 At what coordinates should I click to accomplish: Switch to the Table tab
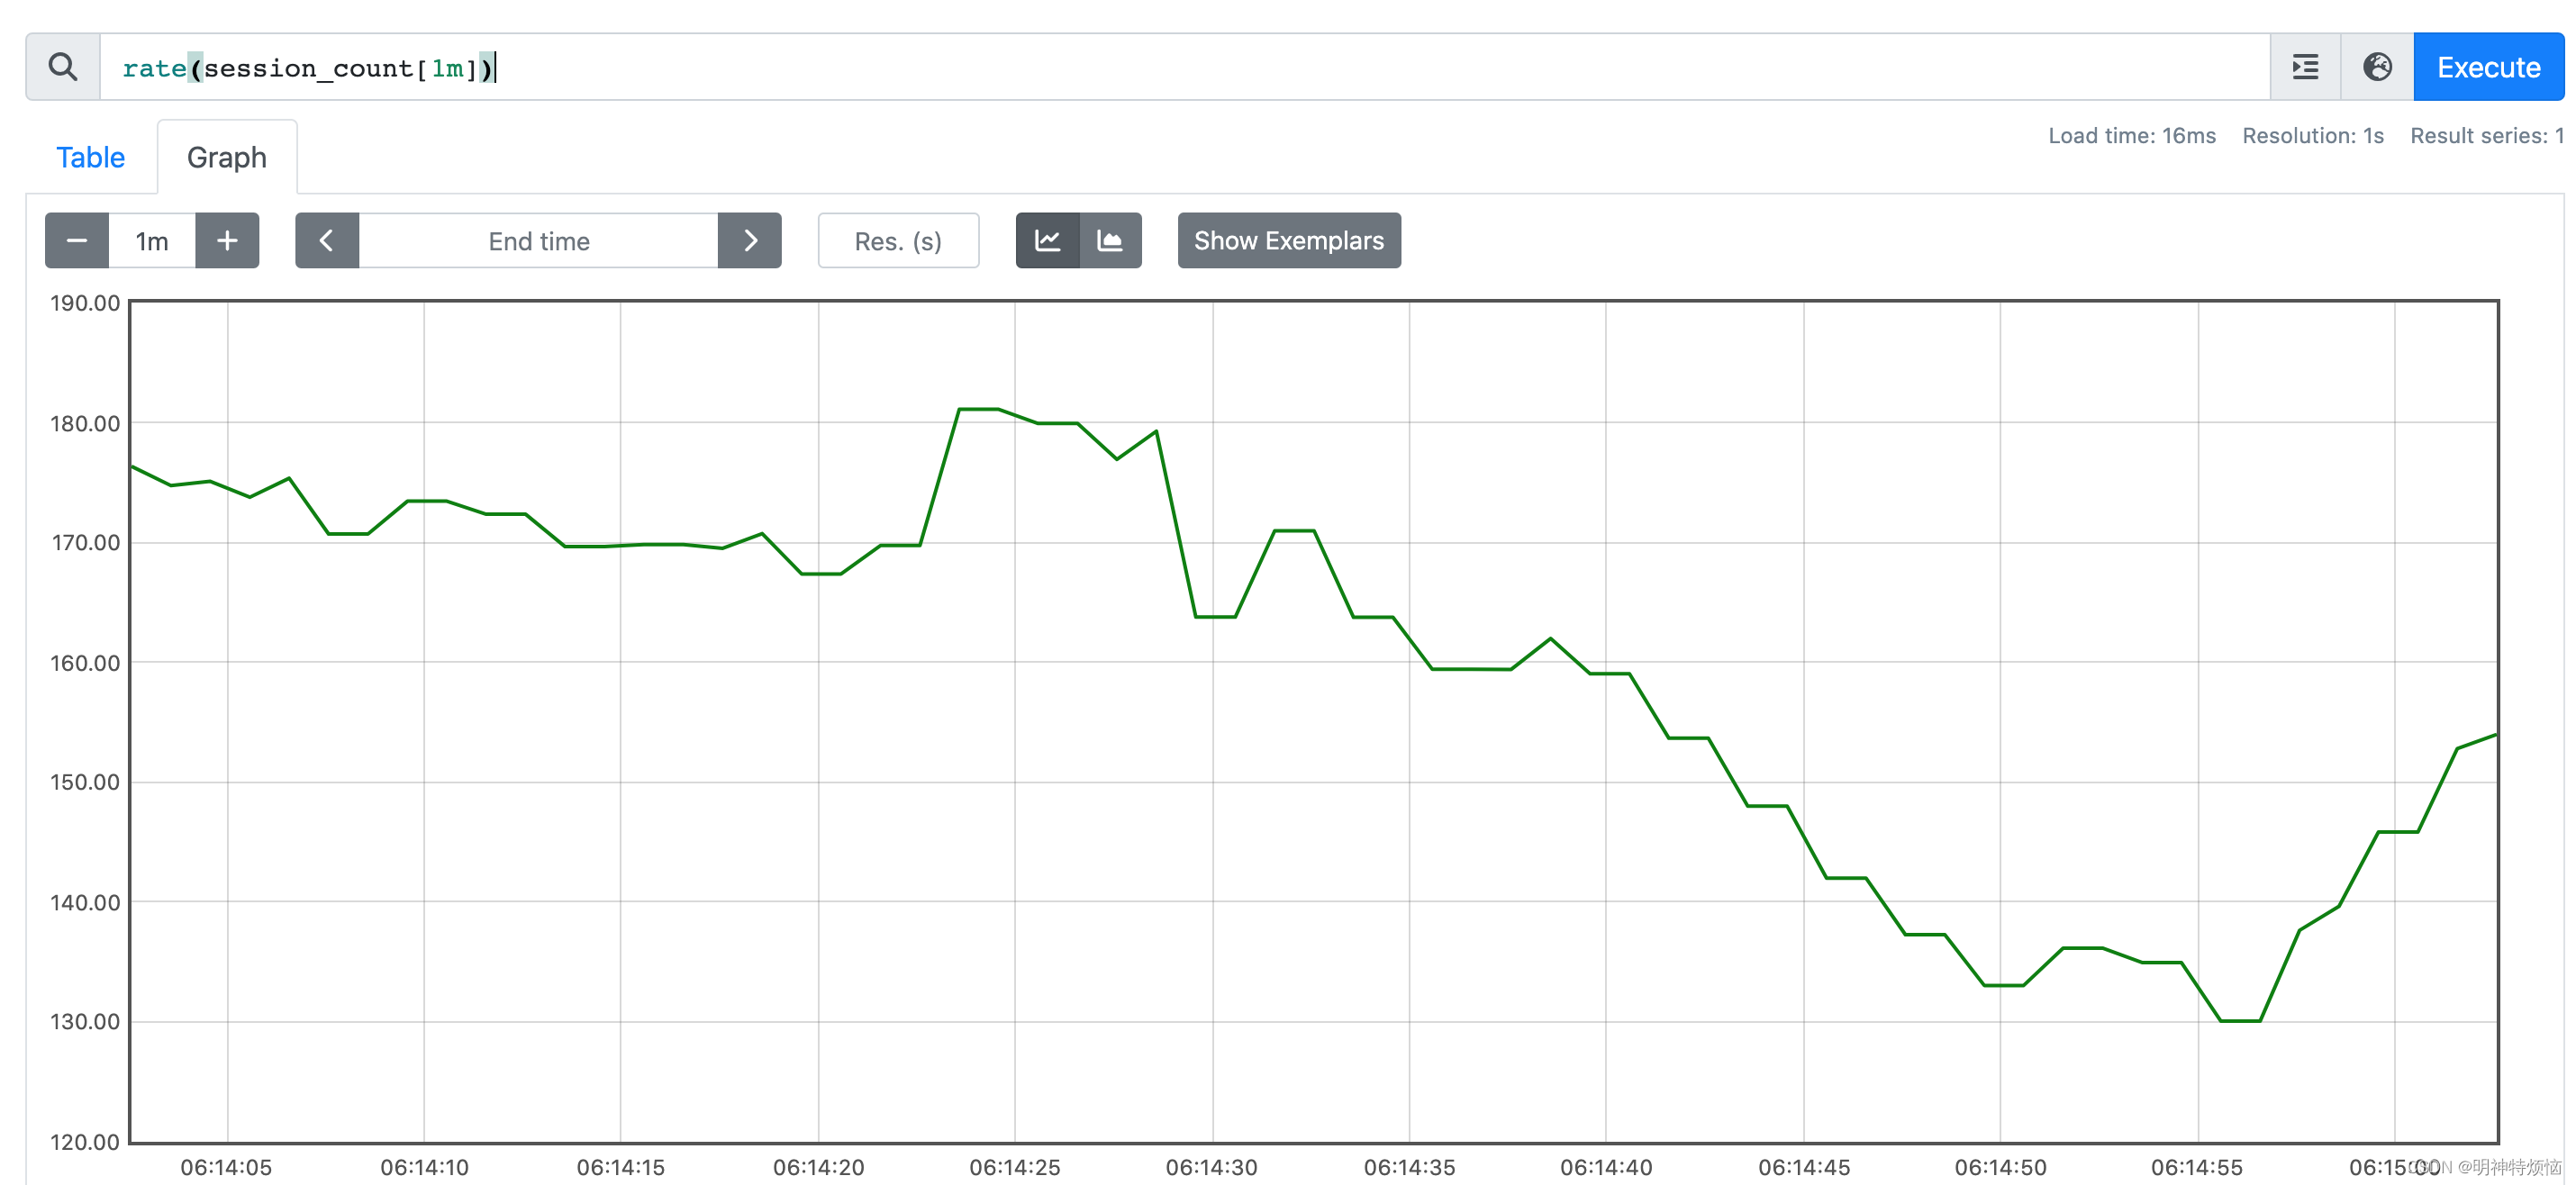pyautogui.click(x=90, y=157)
